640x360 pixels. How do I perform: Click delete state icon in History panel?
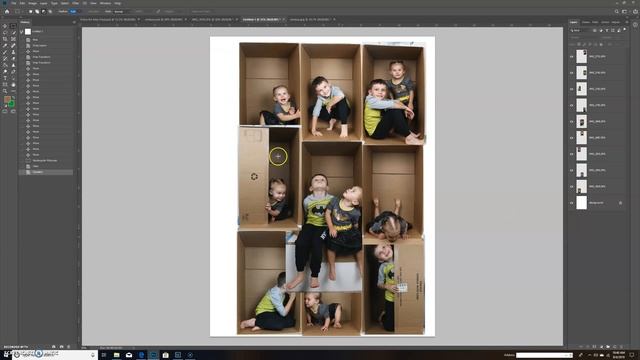[x=68, y=347]
